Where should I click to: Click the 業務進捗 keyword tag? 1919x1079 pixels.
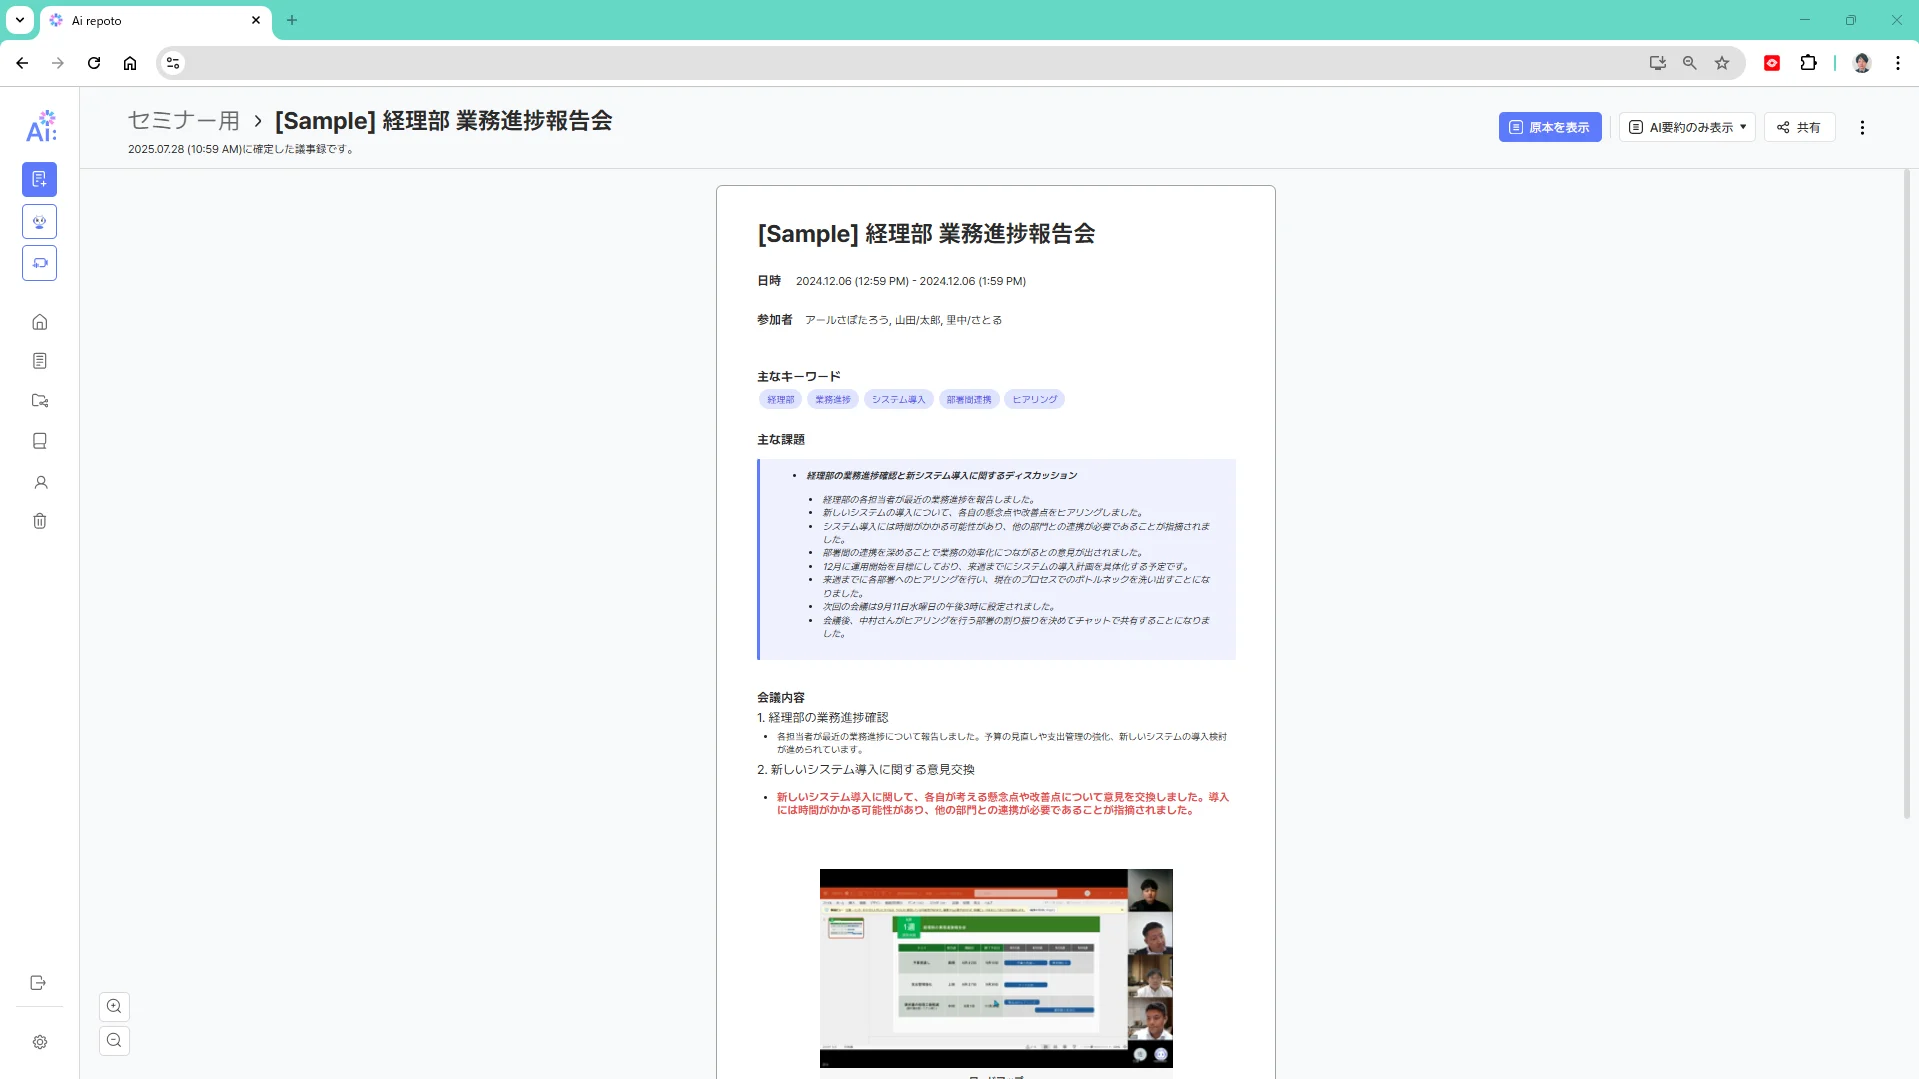[833, 400]
